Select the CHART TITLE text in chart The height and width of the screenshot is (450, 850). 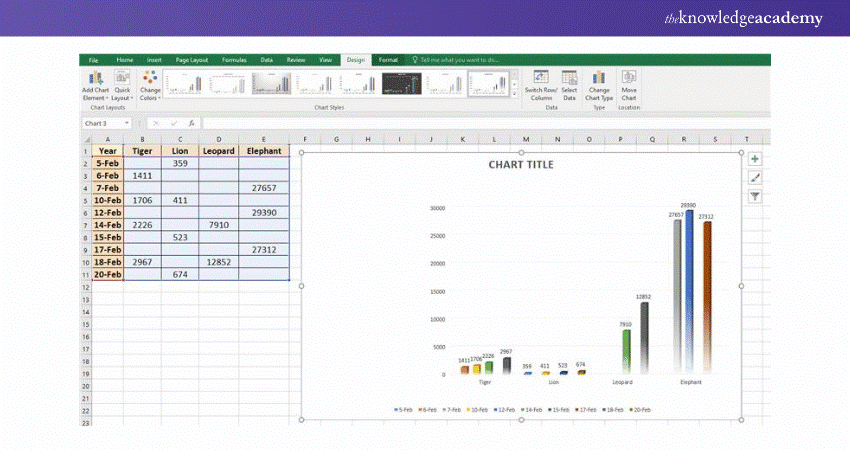[520, 165]
